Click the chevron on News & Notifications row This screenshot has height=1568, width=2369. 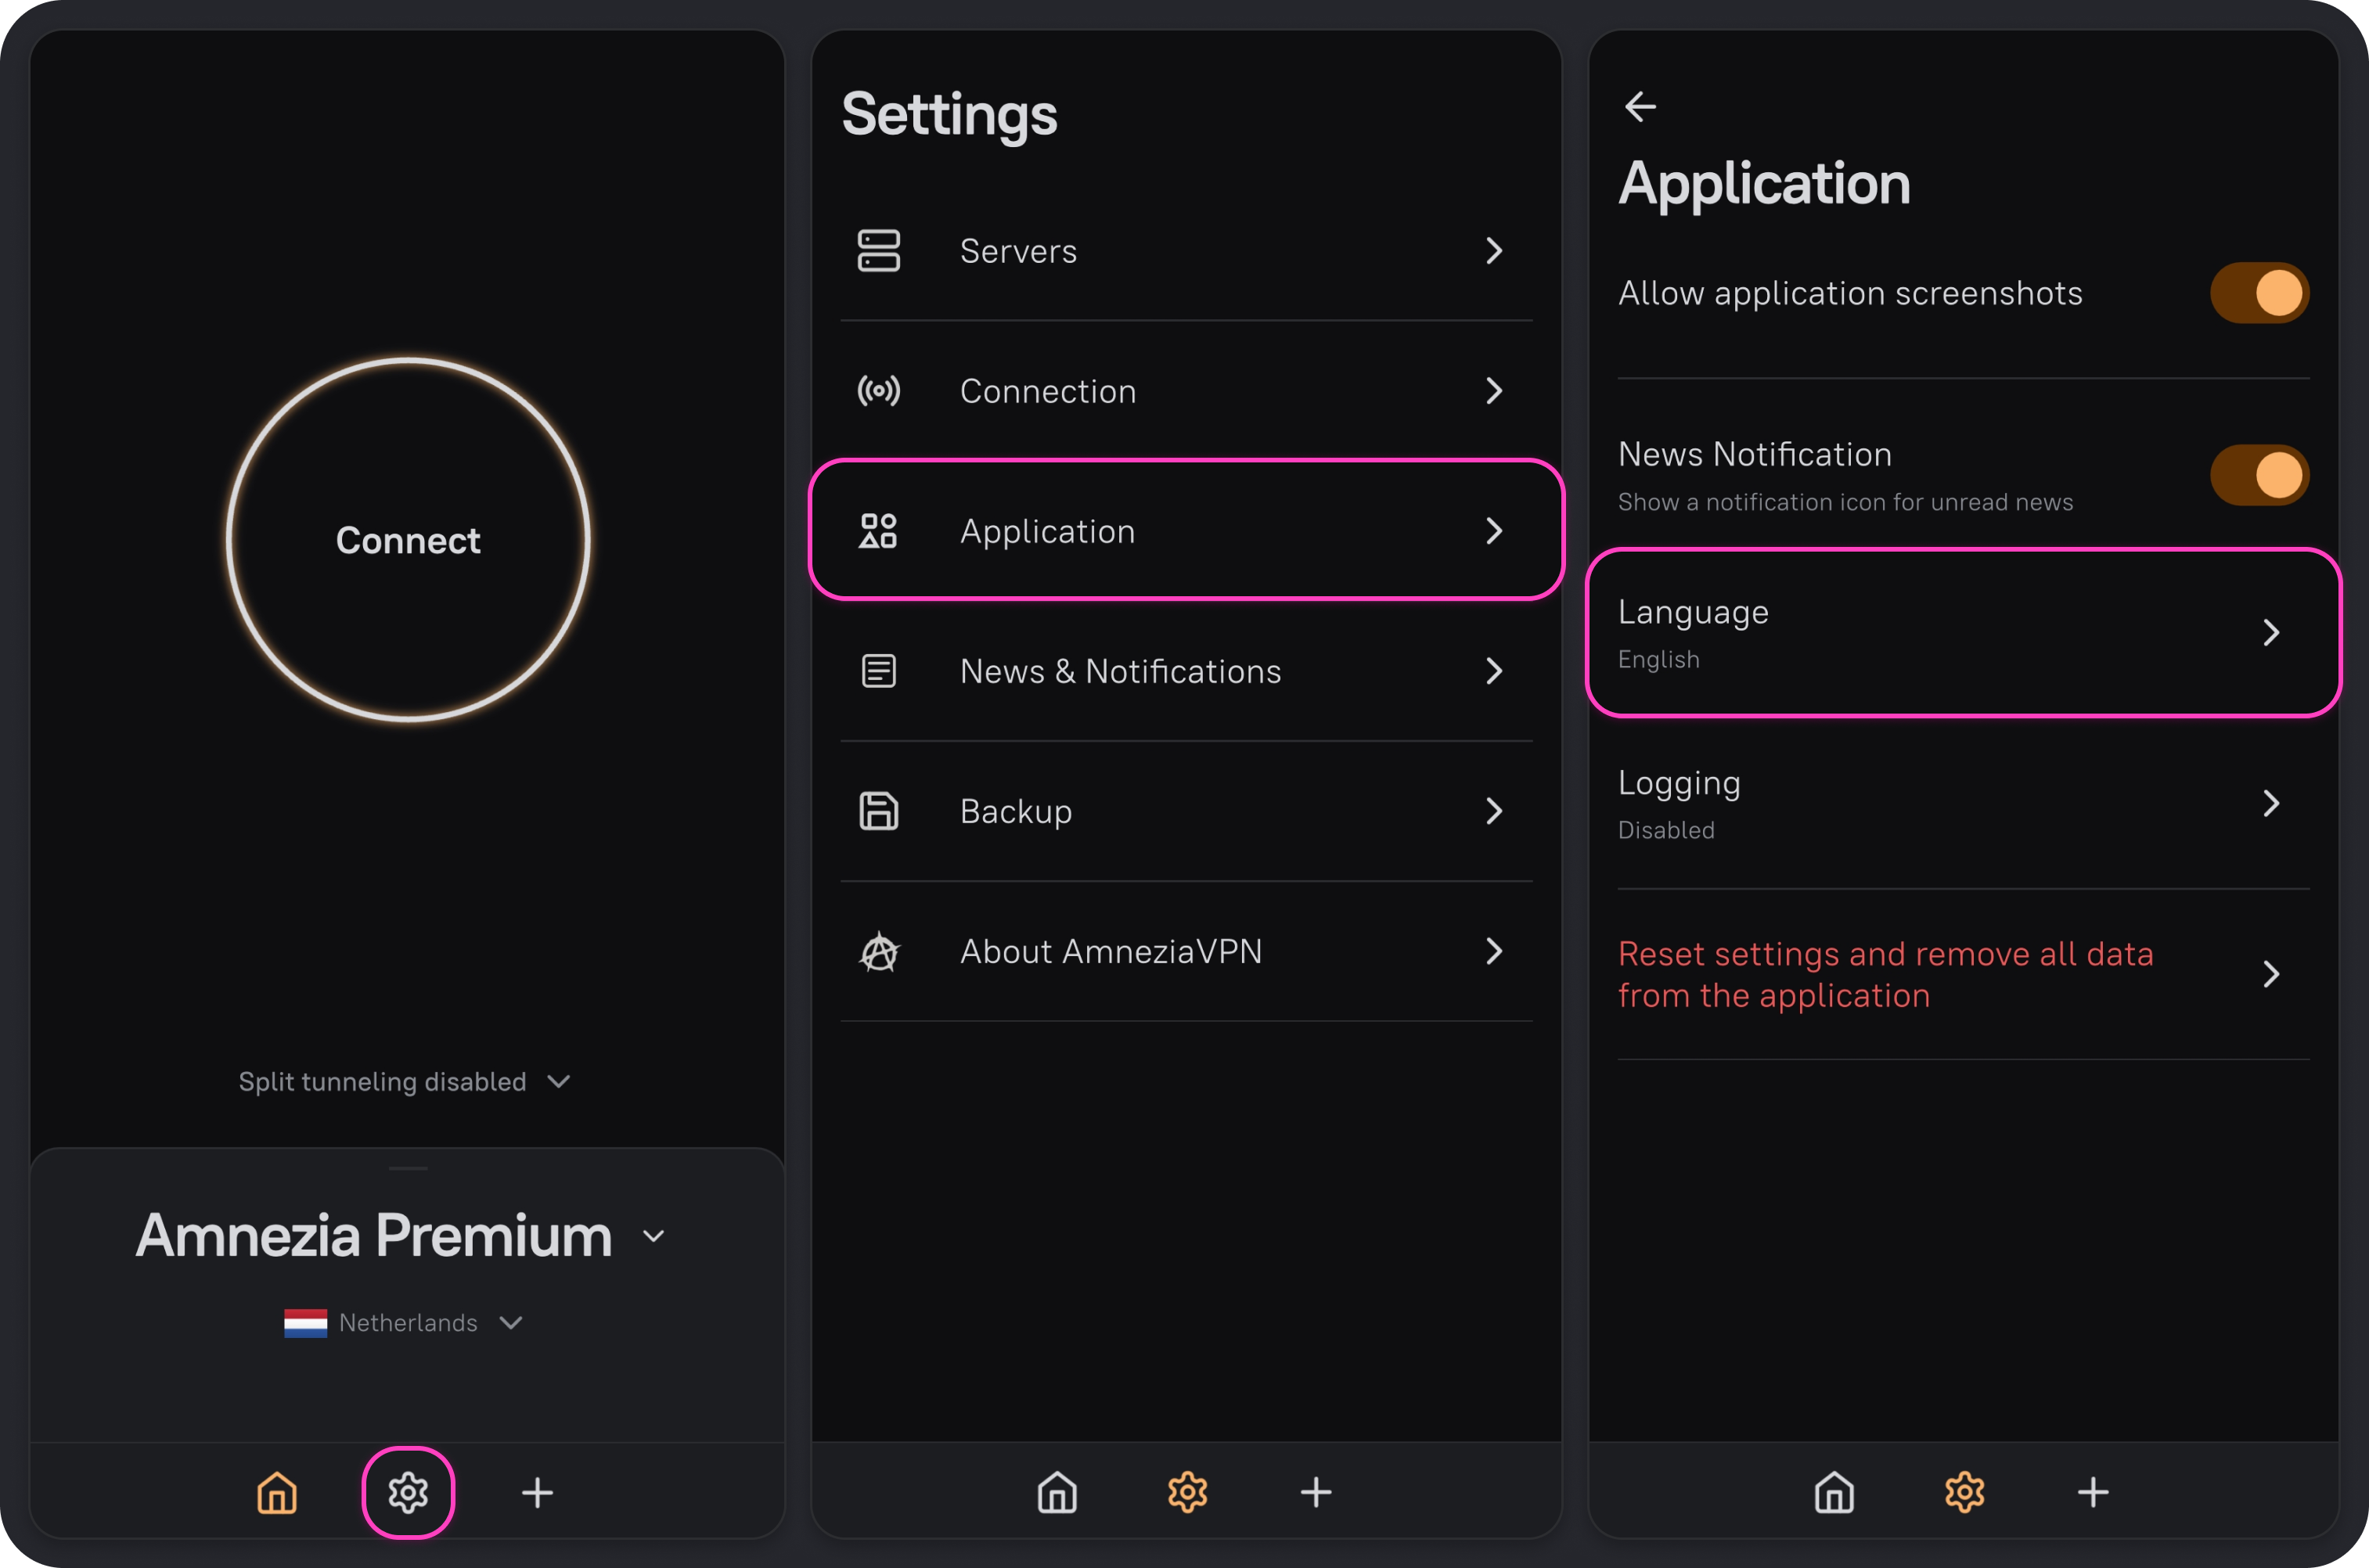click(1494, 671)
